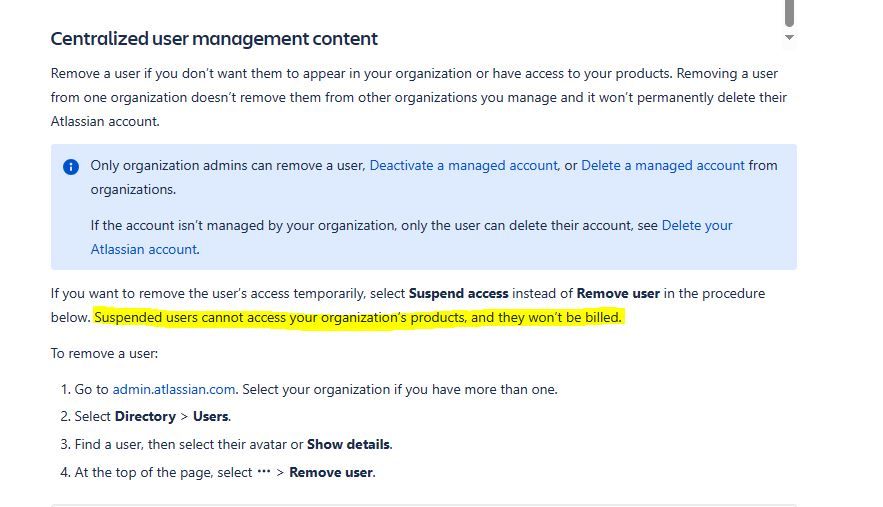This screenshot has height=507, width=883.
Task: Click the Find a user step text
Action: pos(233,444)
